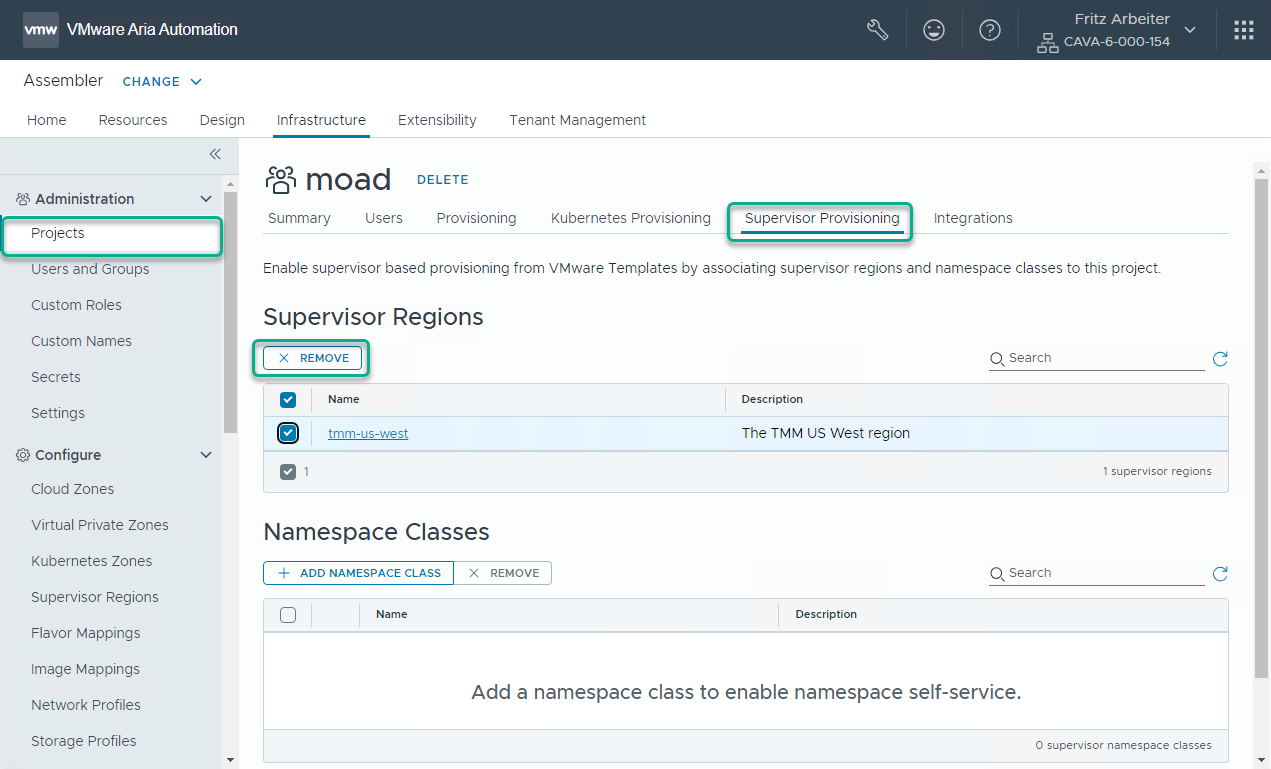Click REMOVE button under Namespace Classes

coord(503,573)
